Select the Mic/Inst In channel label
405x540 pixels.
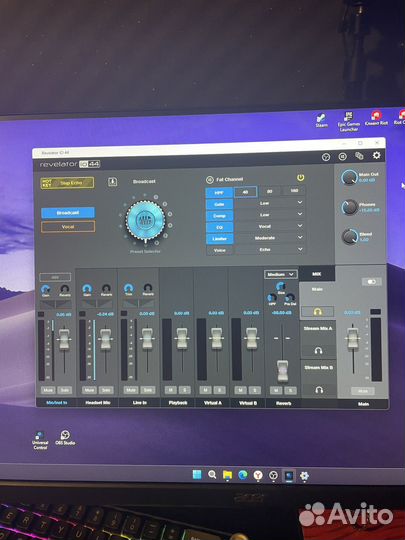click(x=56, y=403)
